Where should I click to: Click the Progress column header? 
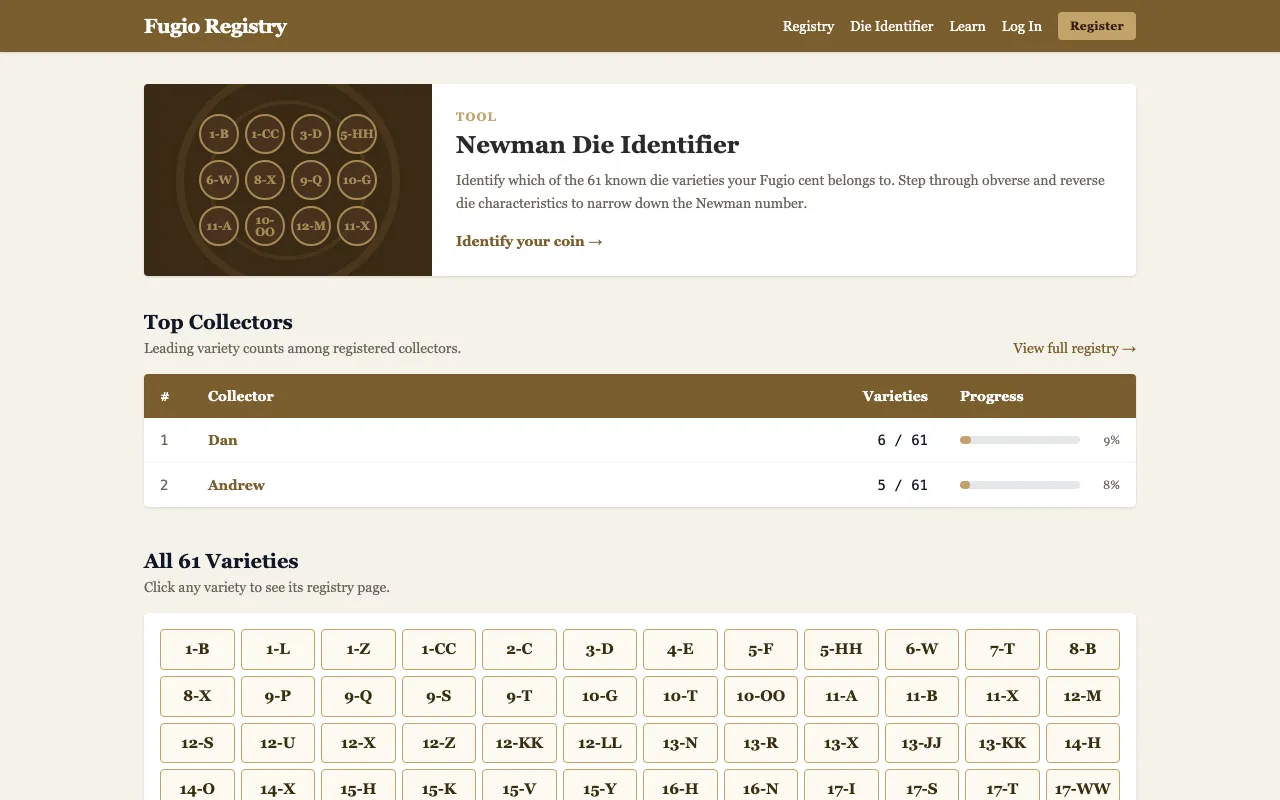click(x=991, y=396)
